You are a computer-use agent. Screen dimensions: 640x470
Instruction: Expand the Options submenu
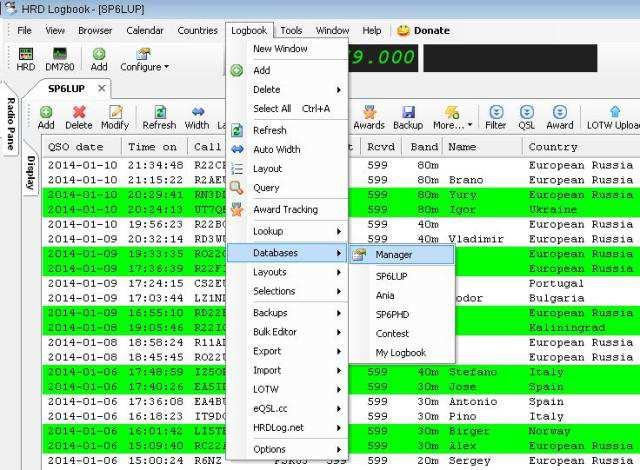pyautogui.click(x=287, y=449)
